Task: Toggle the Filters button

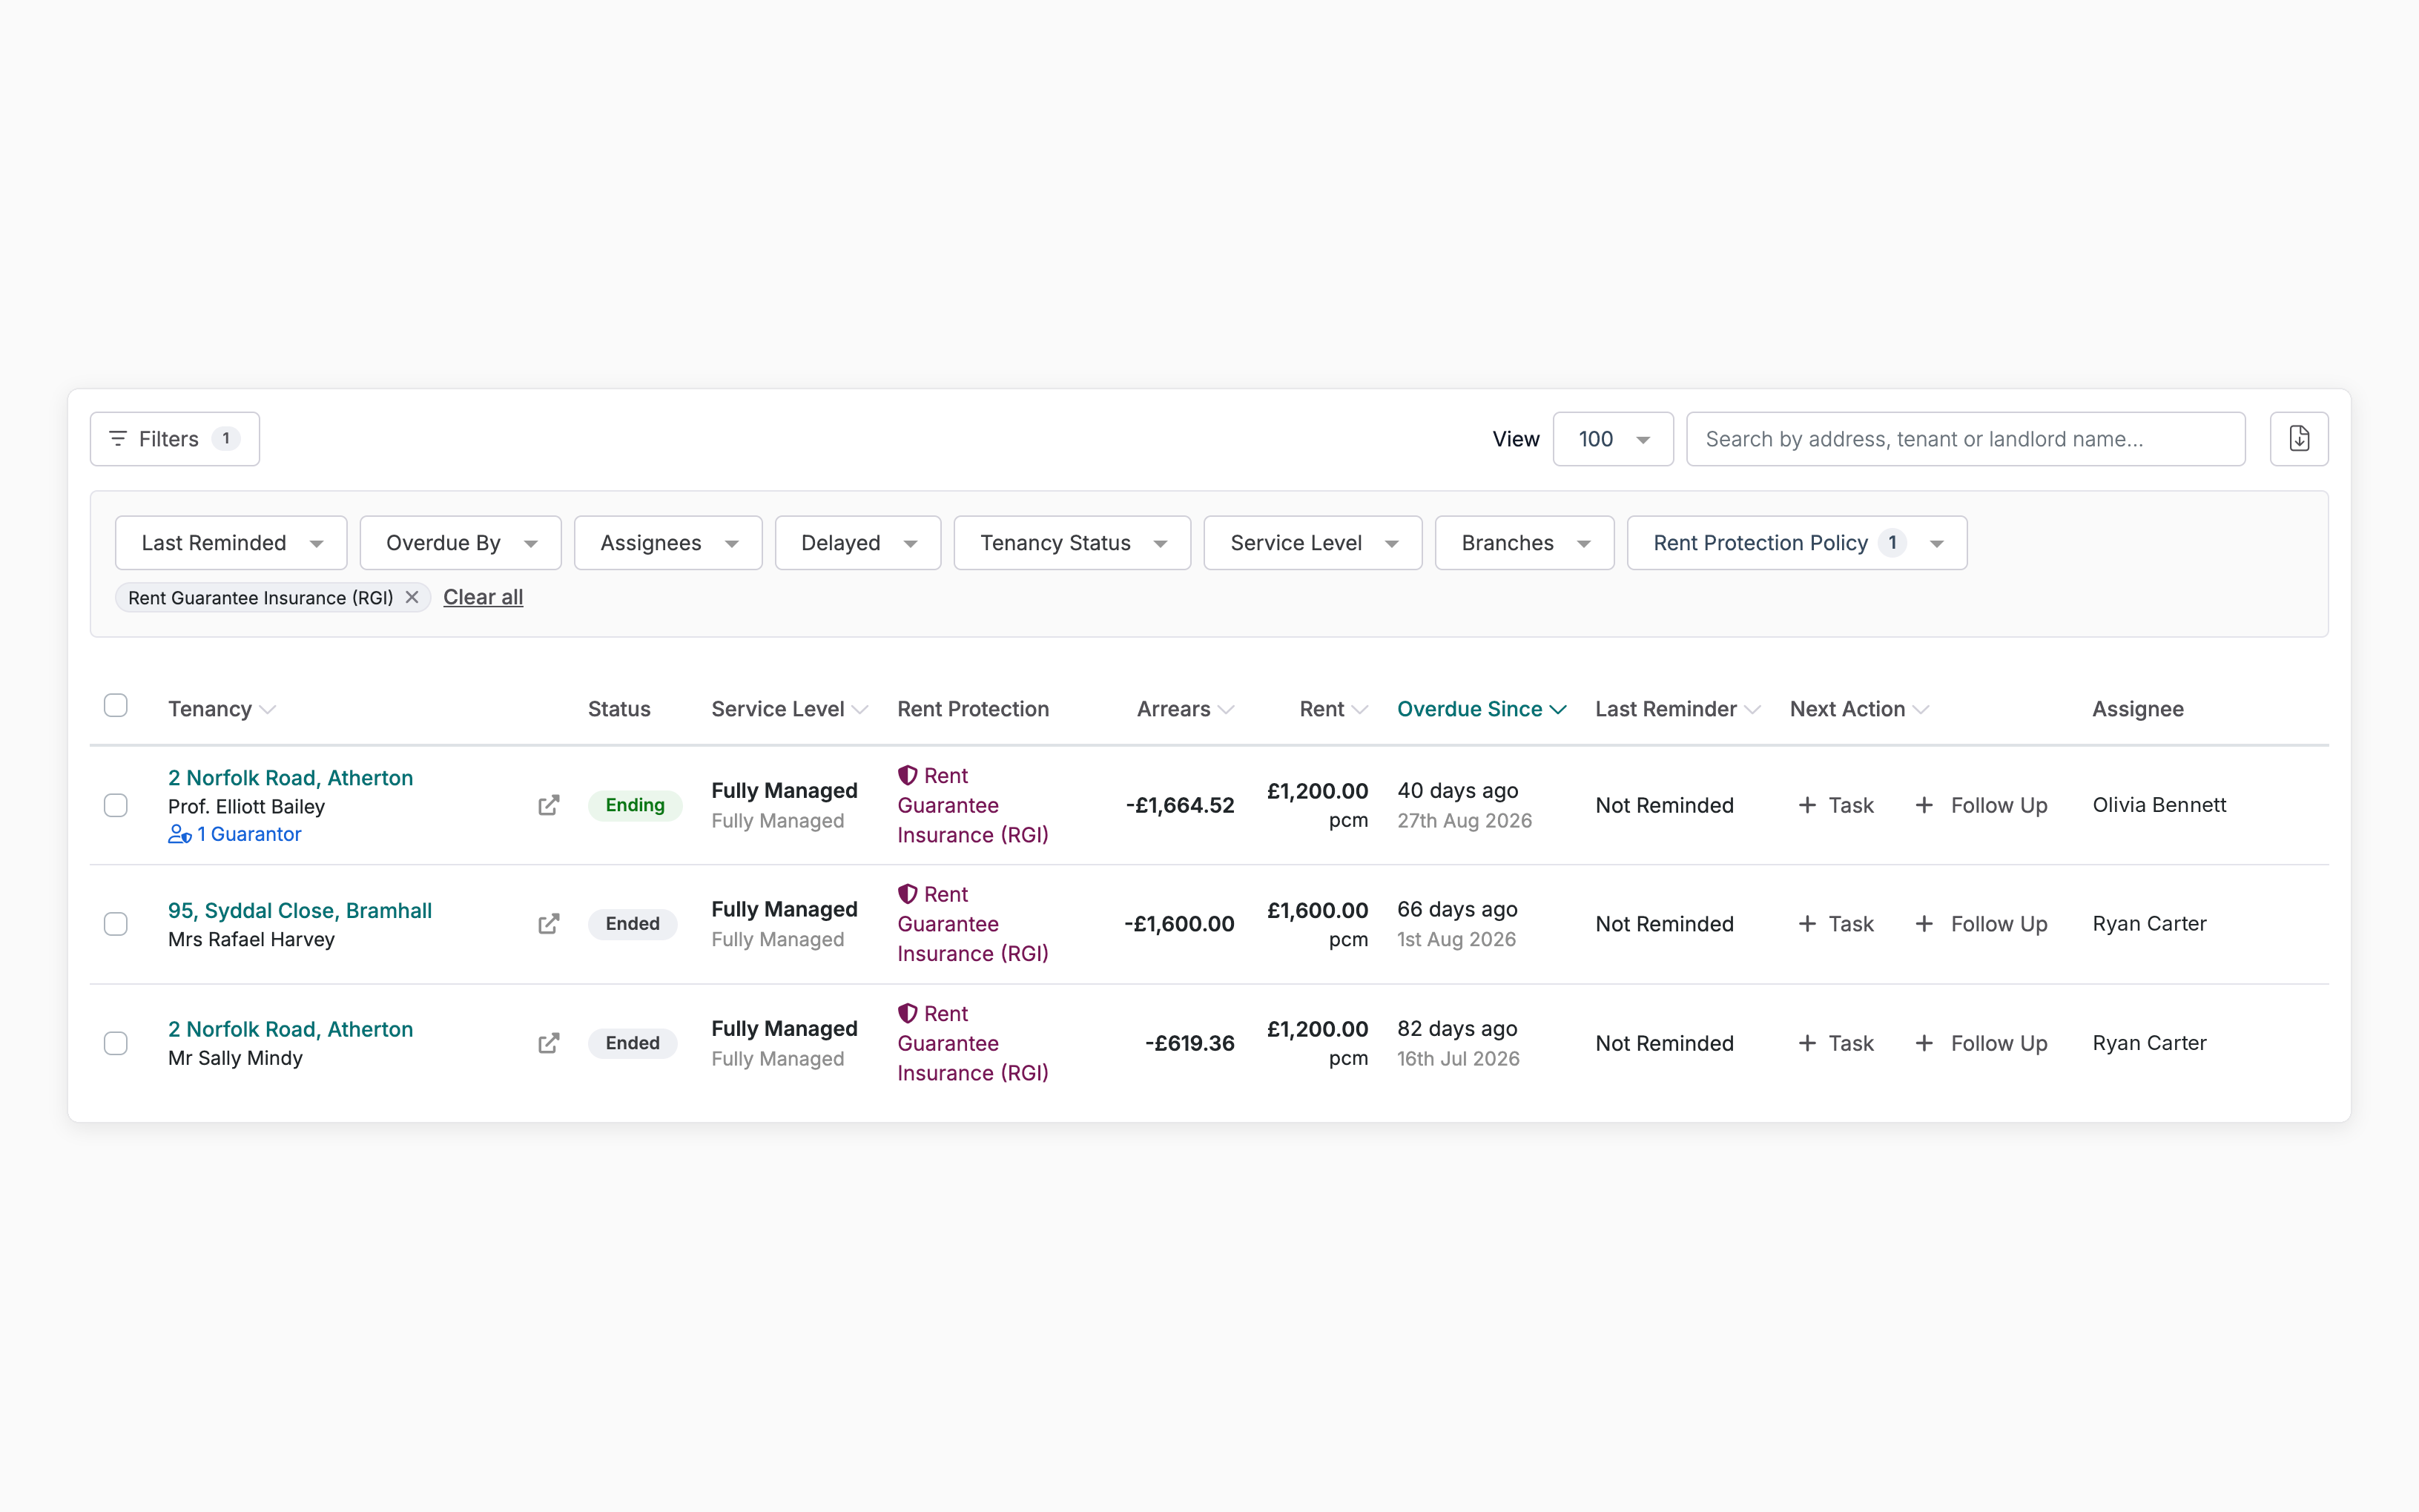Action: (x=175, y=439)
